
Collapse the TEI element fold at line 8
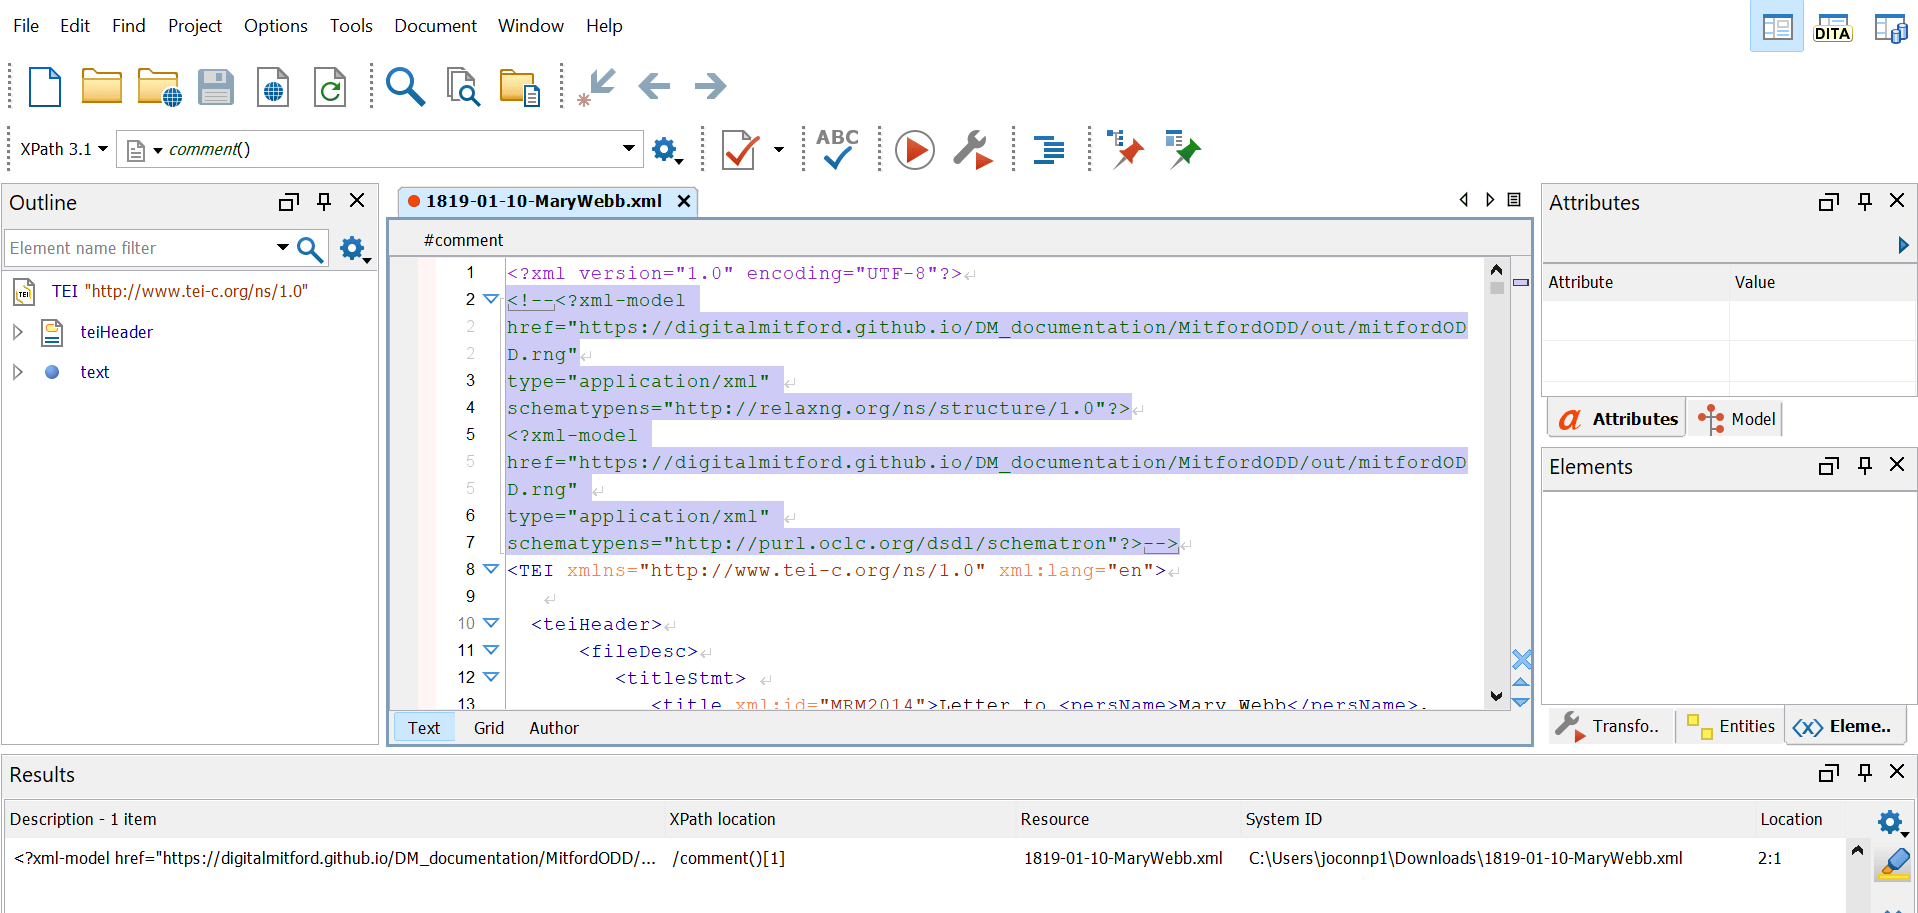(x=490, y=569)
